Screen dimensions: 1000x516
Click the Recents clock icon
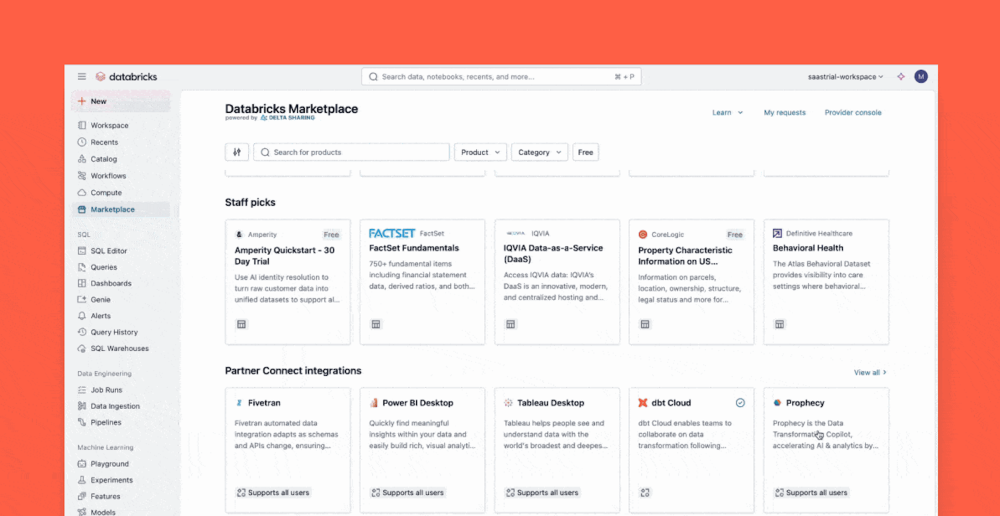click(82, 142)
